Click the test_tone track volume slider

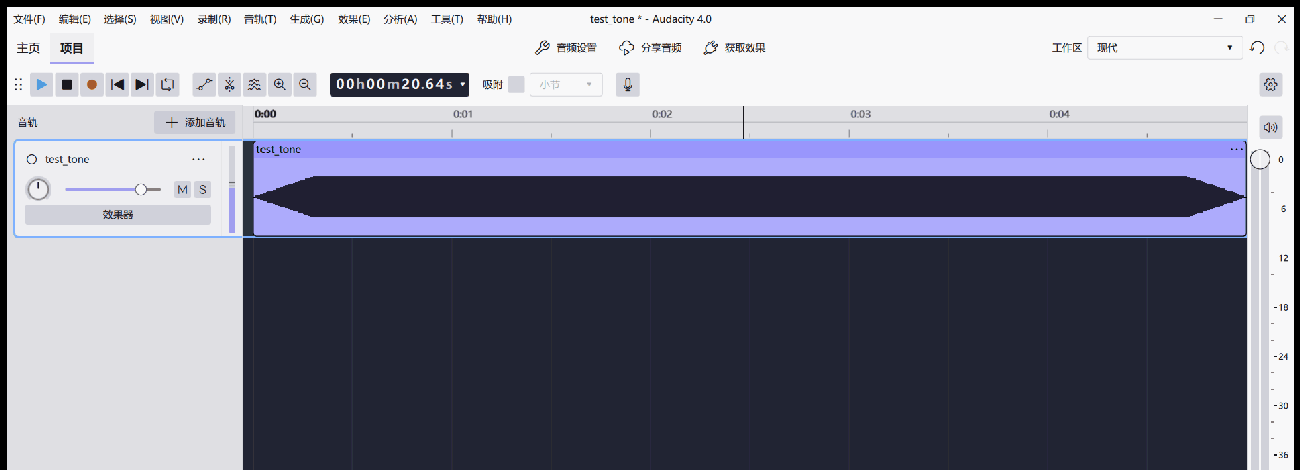[x=113, y=189]
